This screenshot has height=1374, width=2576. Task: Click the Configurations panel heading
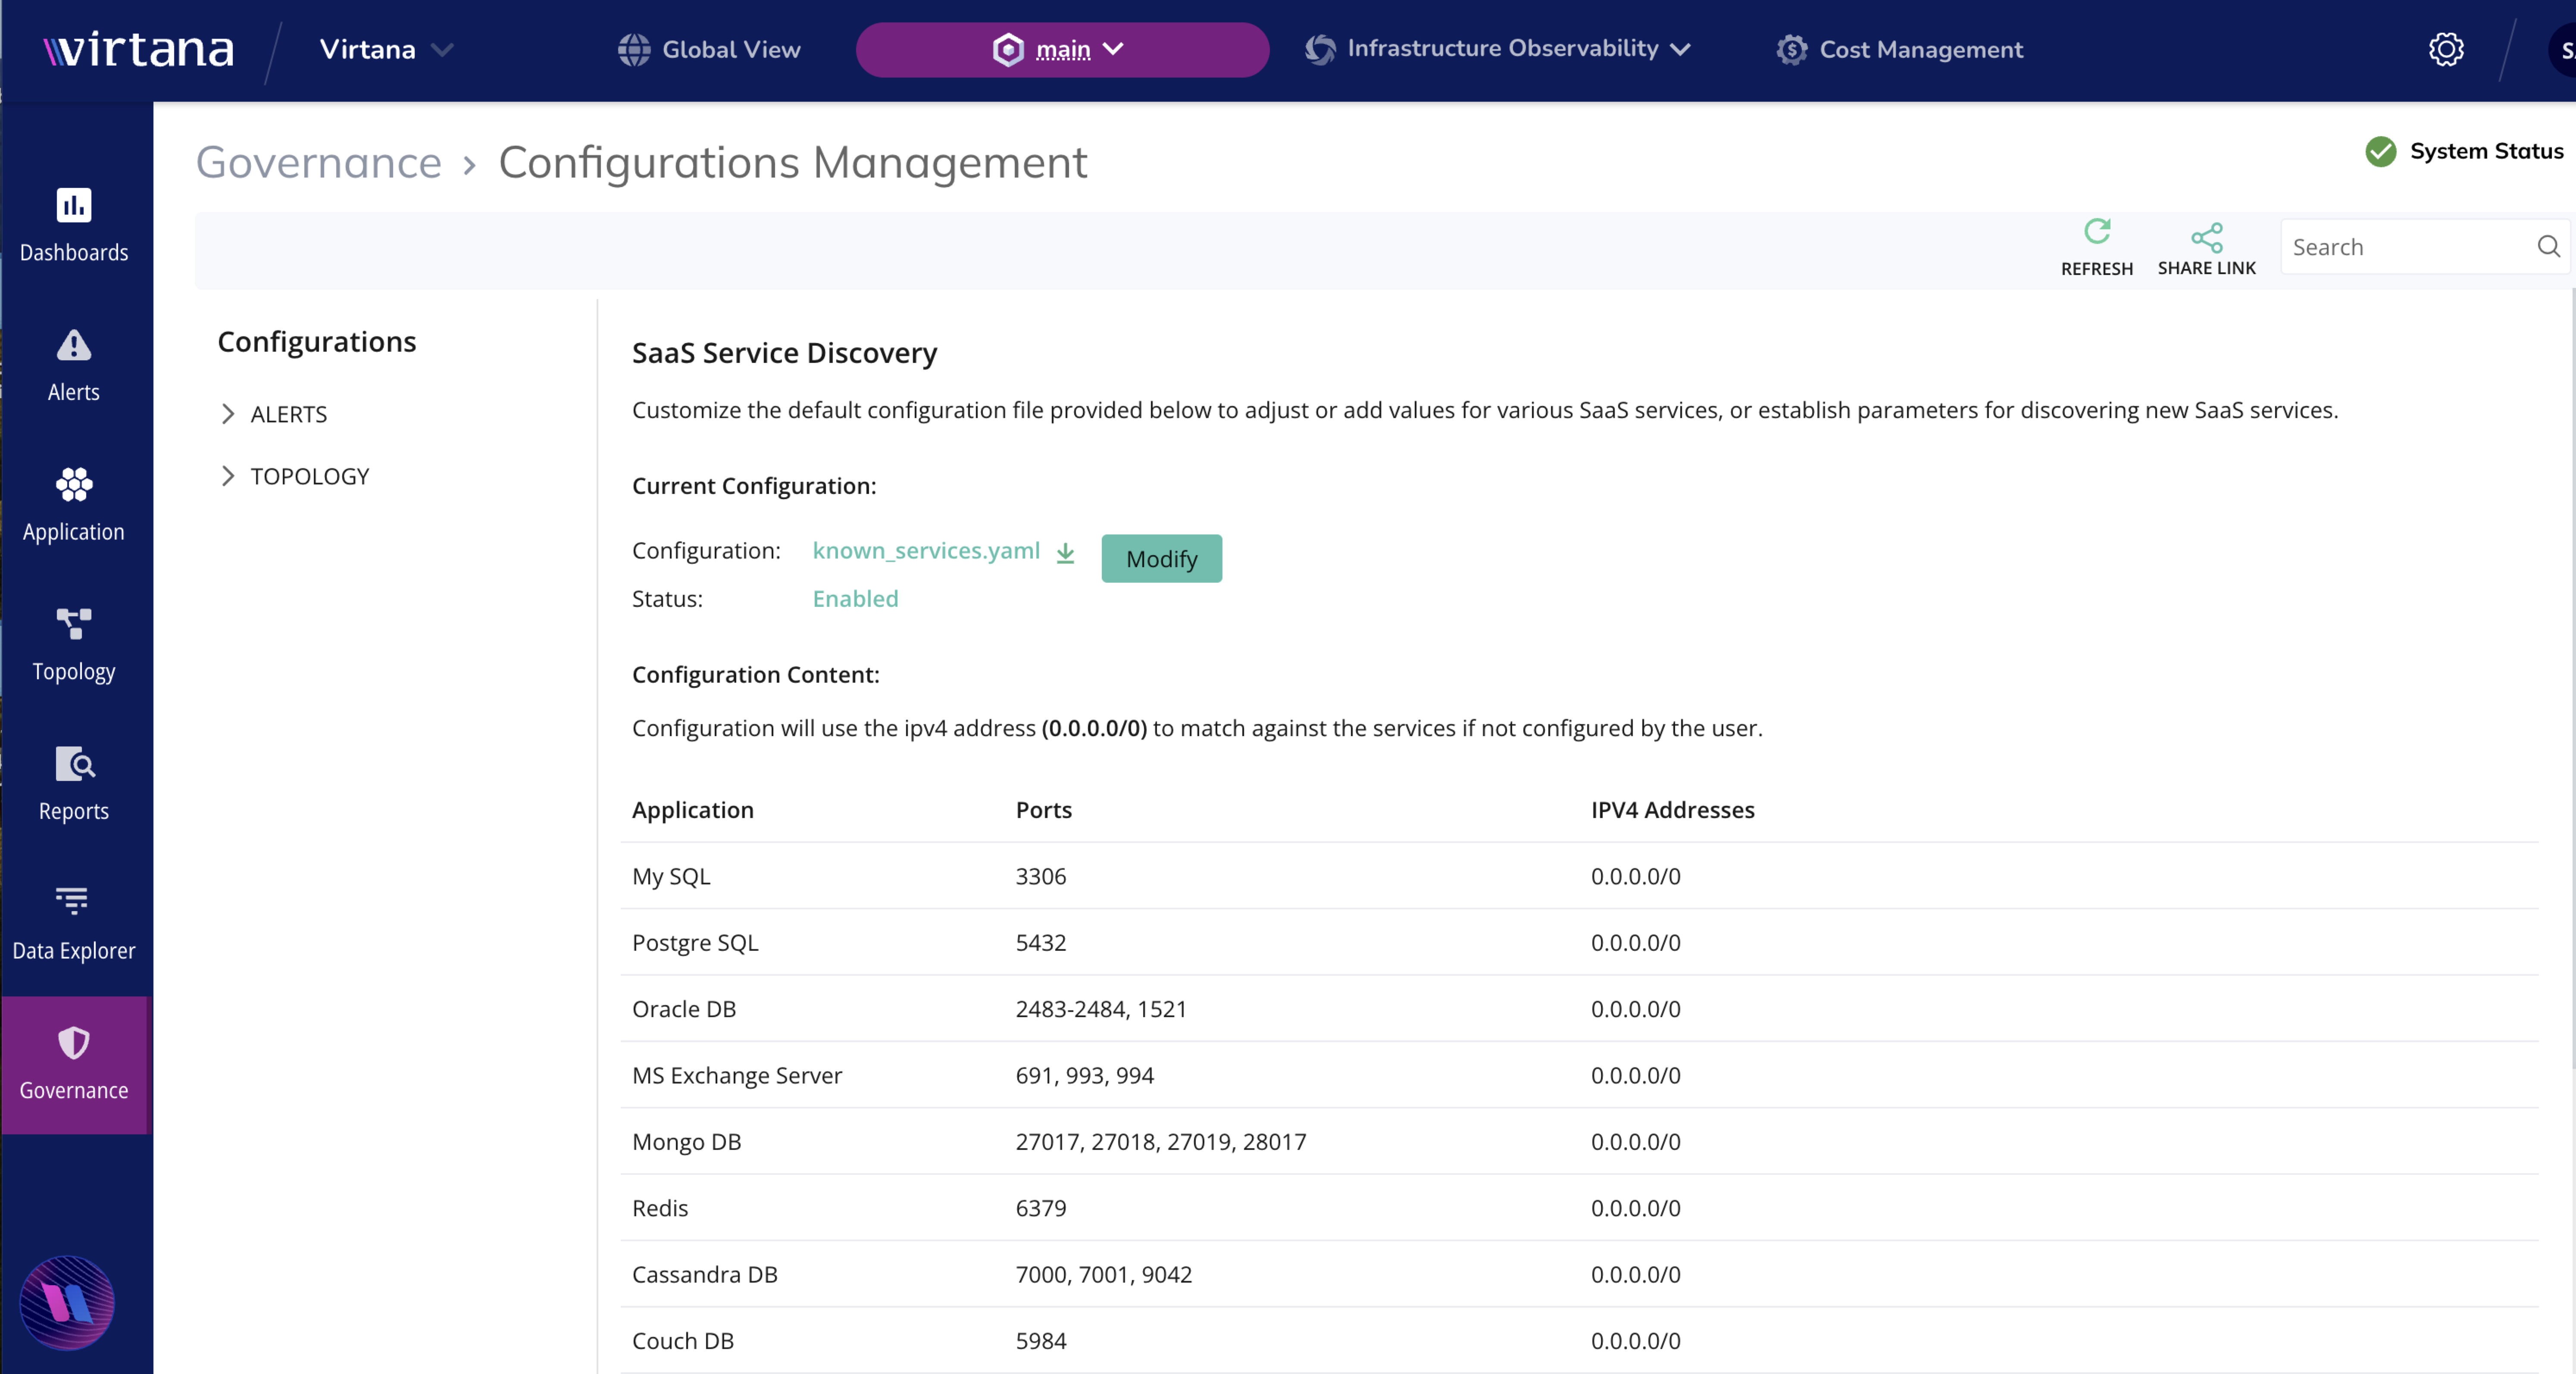[x=317, y=342]
